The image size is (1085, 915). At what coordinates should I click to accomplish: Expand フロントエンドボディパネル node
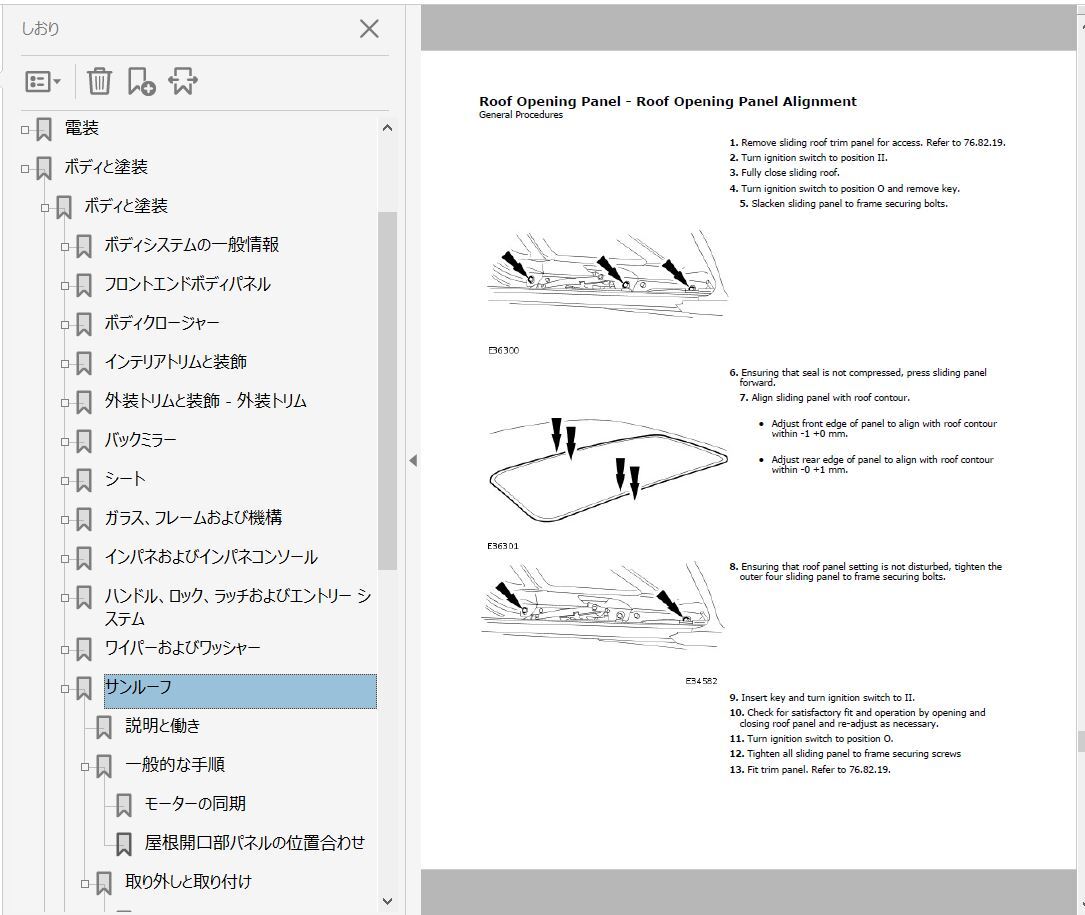click(65, 285)
